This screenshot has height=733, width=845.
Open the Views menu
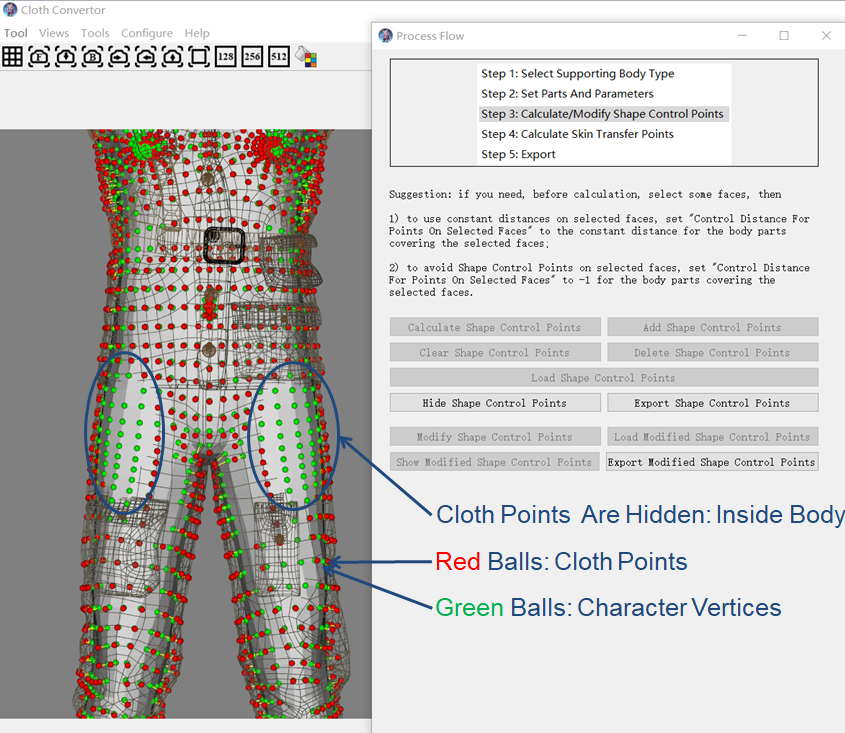54,33
